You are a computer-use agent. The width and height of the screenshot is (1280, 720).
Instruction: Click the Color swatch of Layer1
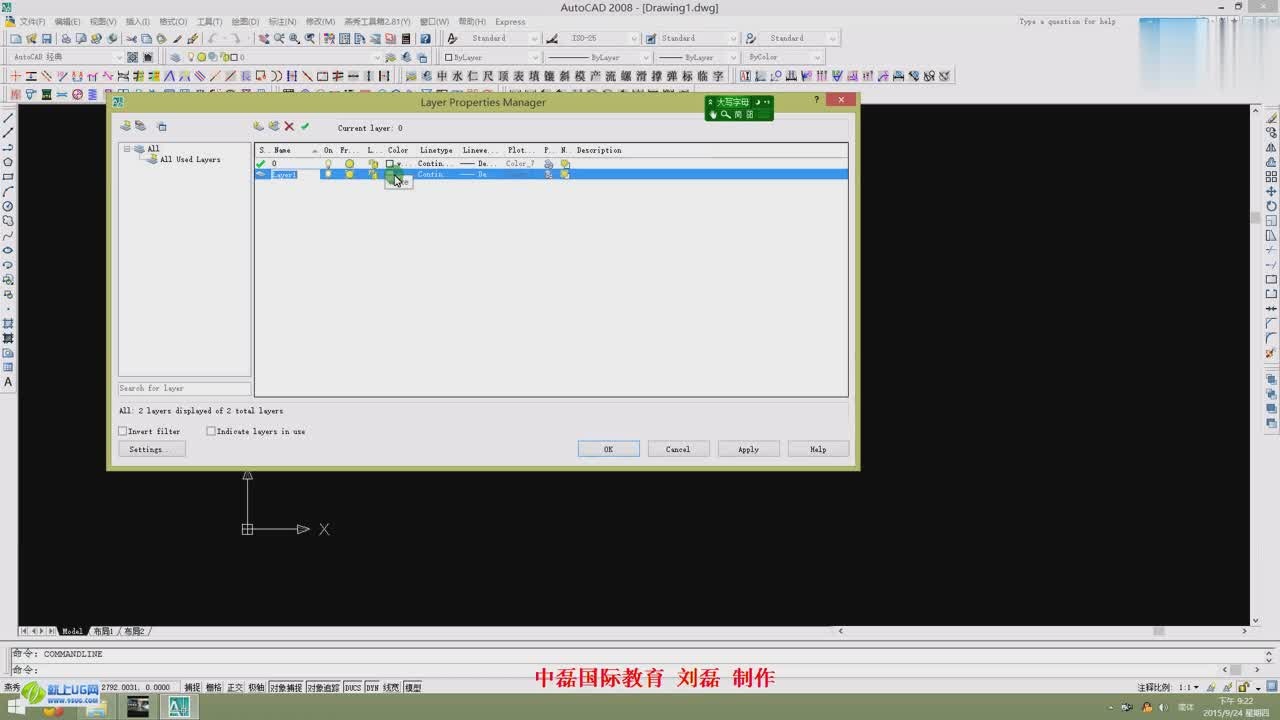pos(390,174)
